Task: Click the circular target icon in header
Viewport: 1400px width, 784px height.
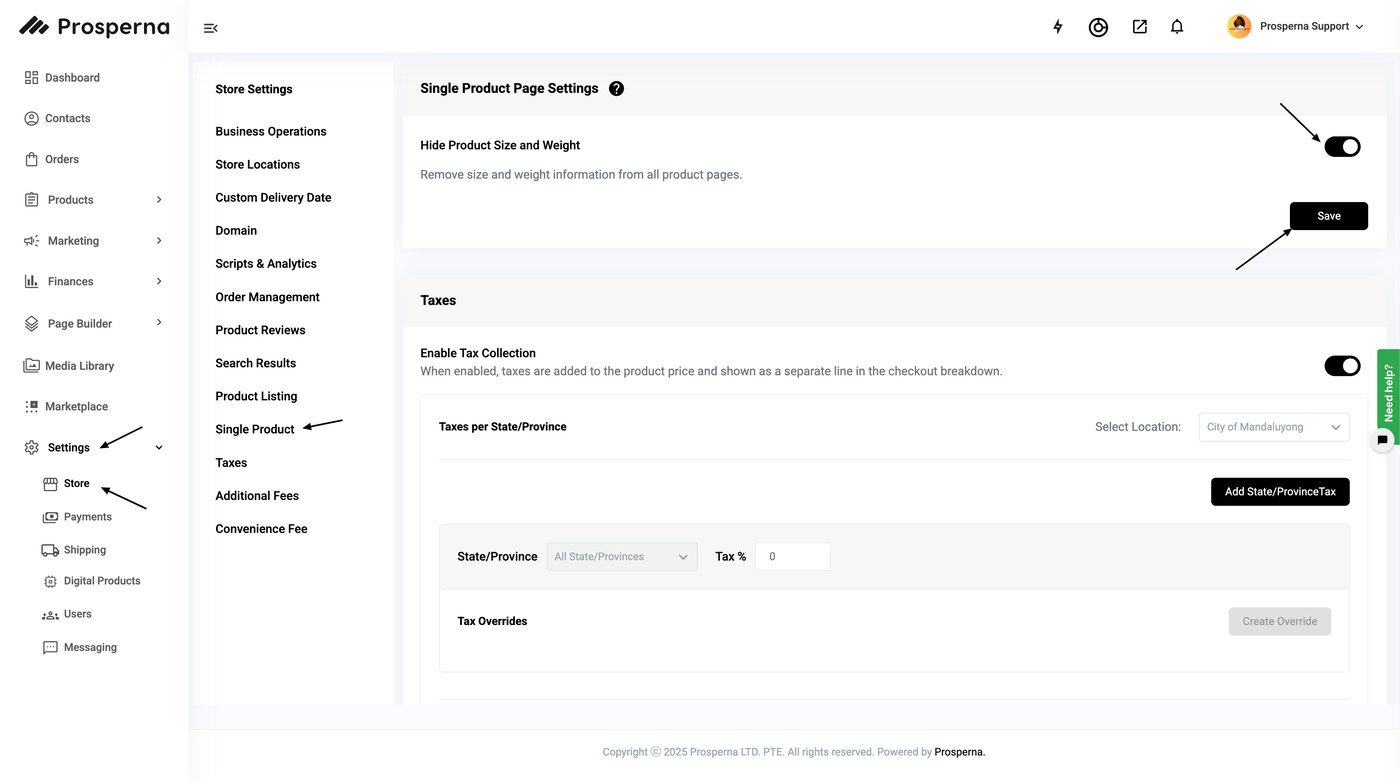Action: click(x=1098, y=27)
